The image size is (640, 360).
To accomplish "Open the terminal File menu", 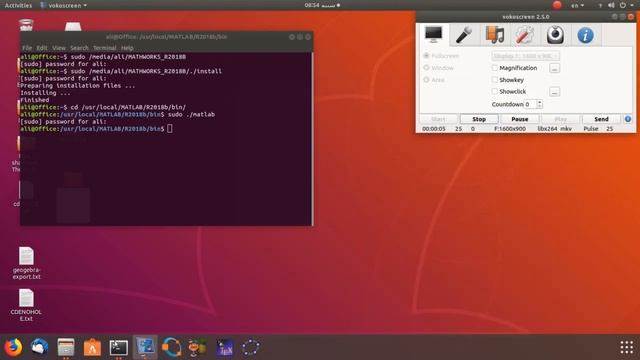I will coord(27,48).
